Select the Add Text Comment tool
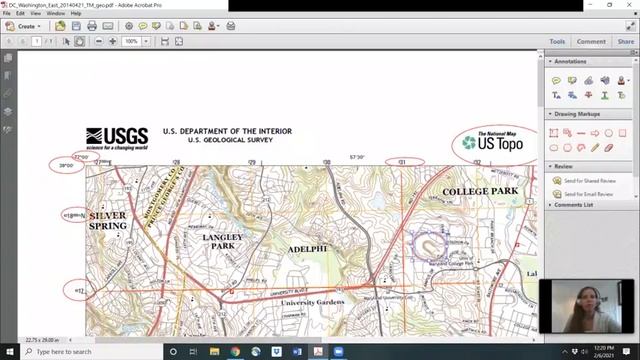Image resolution: width=640 pixels, height=360 pixels. tap(556, 95)
